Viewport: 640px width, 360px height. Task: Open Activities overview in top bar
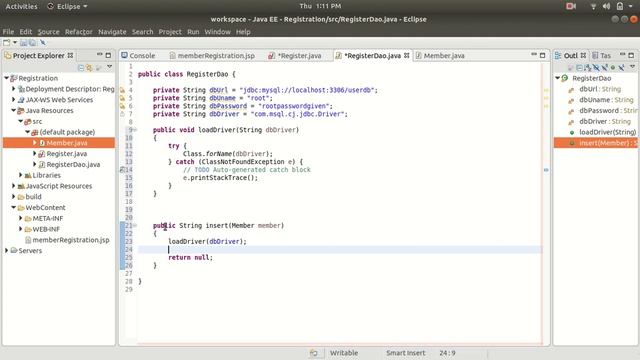pos(21,7)
